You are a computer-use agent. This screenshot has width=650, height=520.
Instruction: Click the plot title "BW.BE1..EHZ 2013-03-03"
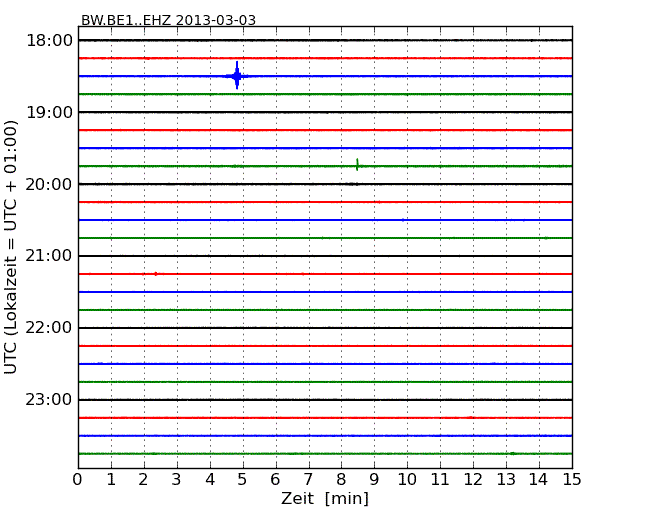[168, 20]
